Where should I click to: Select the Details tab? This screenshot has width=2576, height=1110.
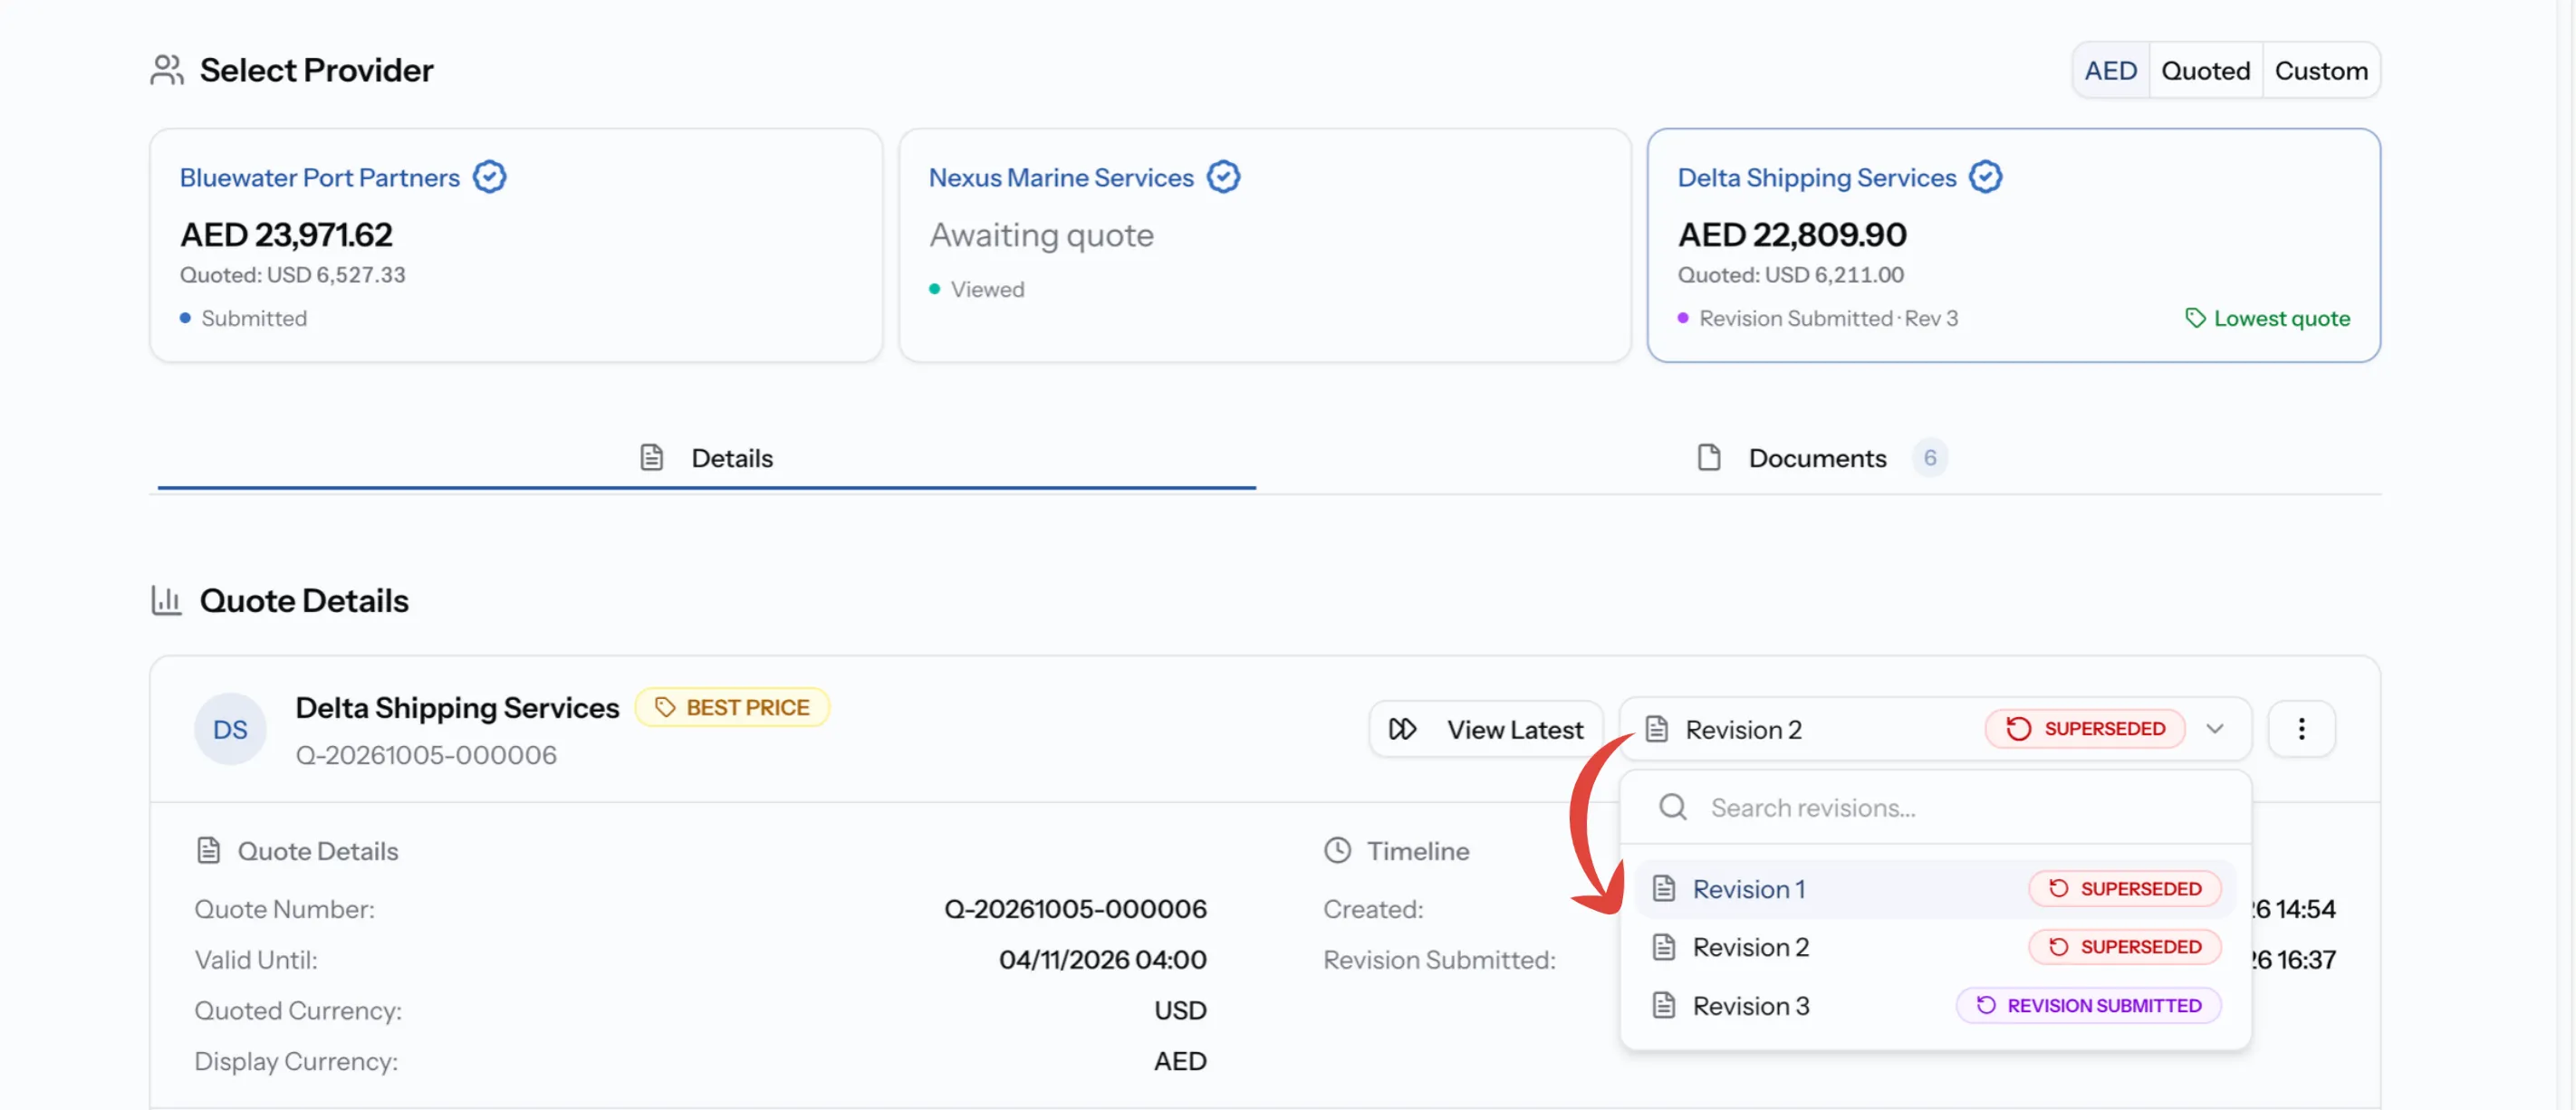[706, 458]
